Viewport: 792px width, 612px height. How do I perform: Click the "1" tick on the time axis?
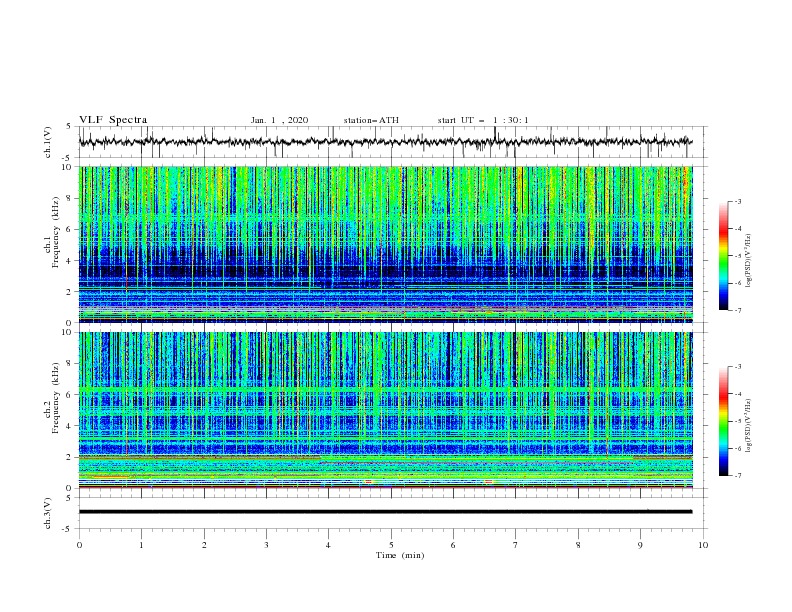tap(141, 545)
